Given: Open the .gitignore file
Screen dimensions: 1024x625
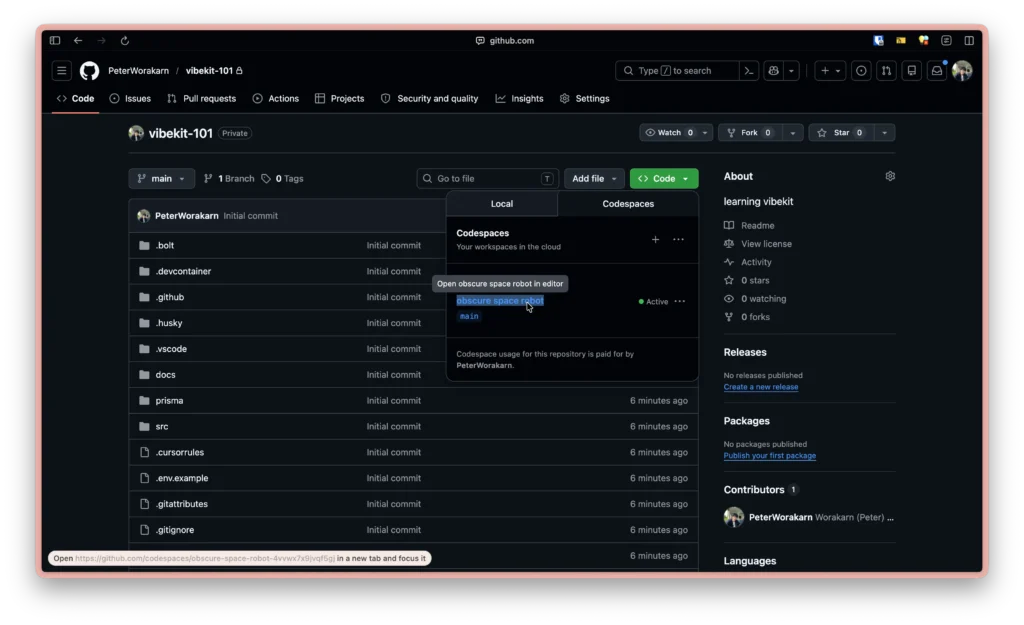Looking at the screenshot, I should 174,530.
